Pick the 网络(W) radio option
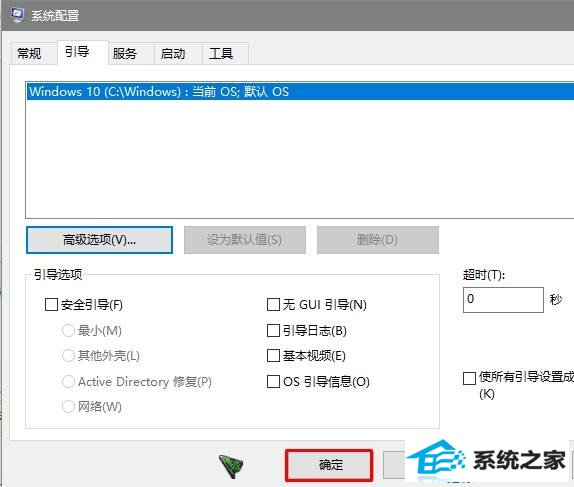 tap(68, 406)
